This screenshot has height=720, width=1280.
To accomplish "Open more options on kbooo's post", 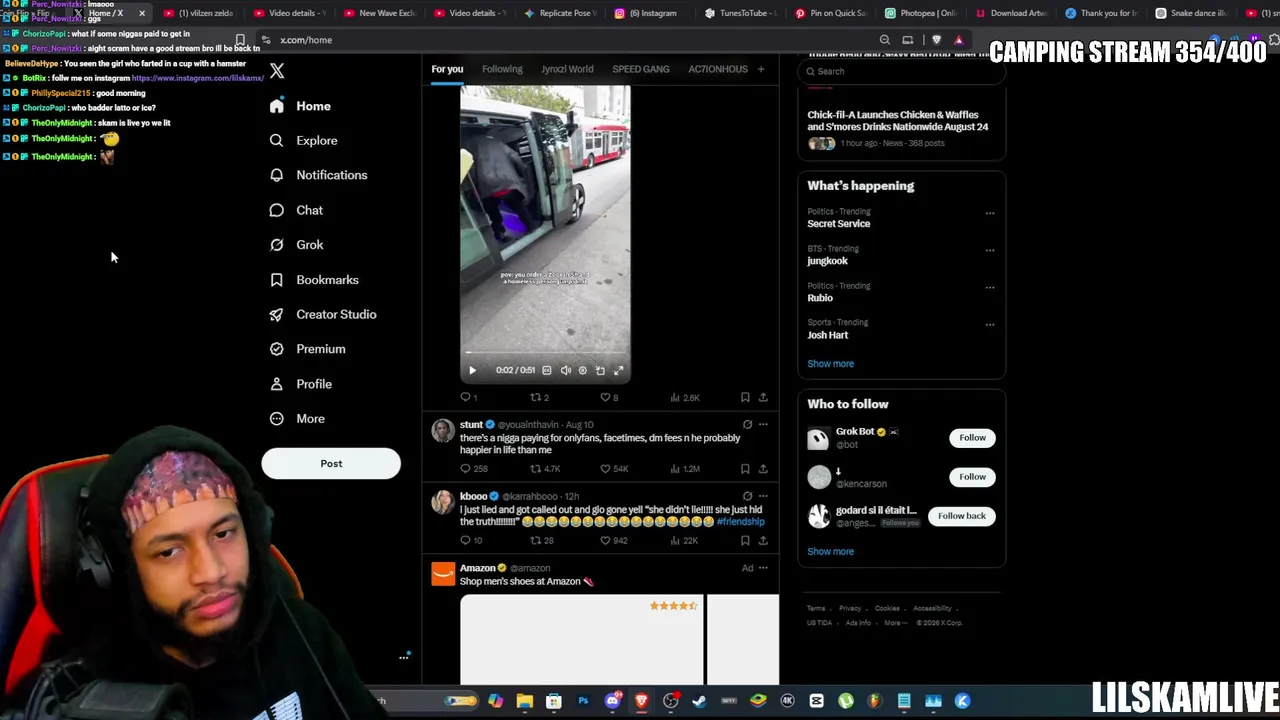I will [x=763, y=496].
